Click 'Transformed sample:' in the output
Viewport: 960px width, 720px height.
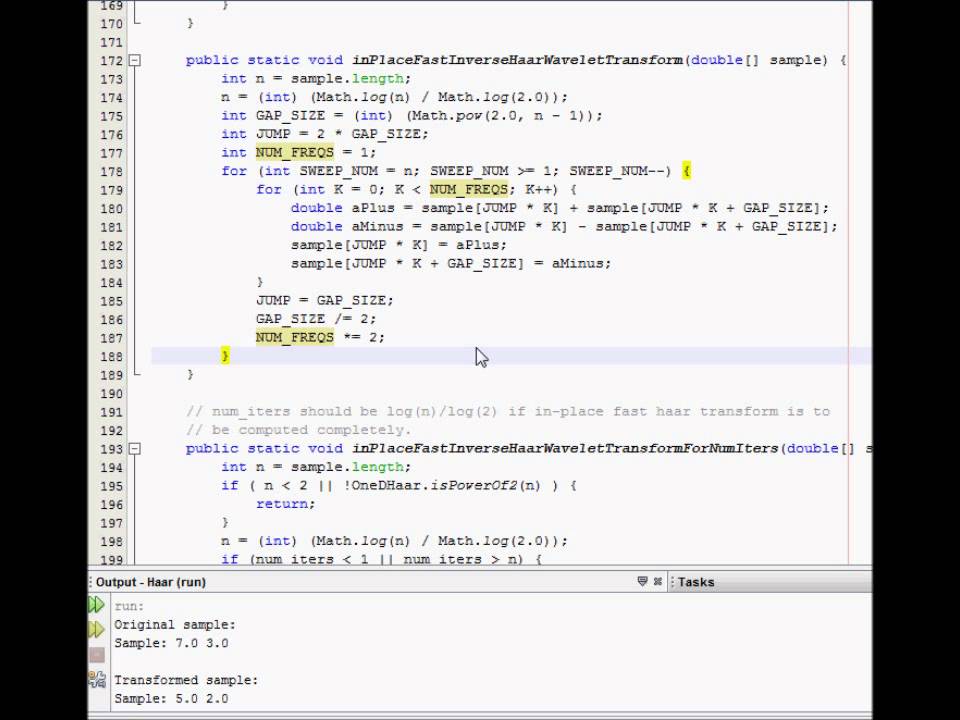click(186, 680)
